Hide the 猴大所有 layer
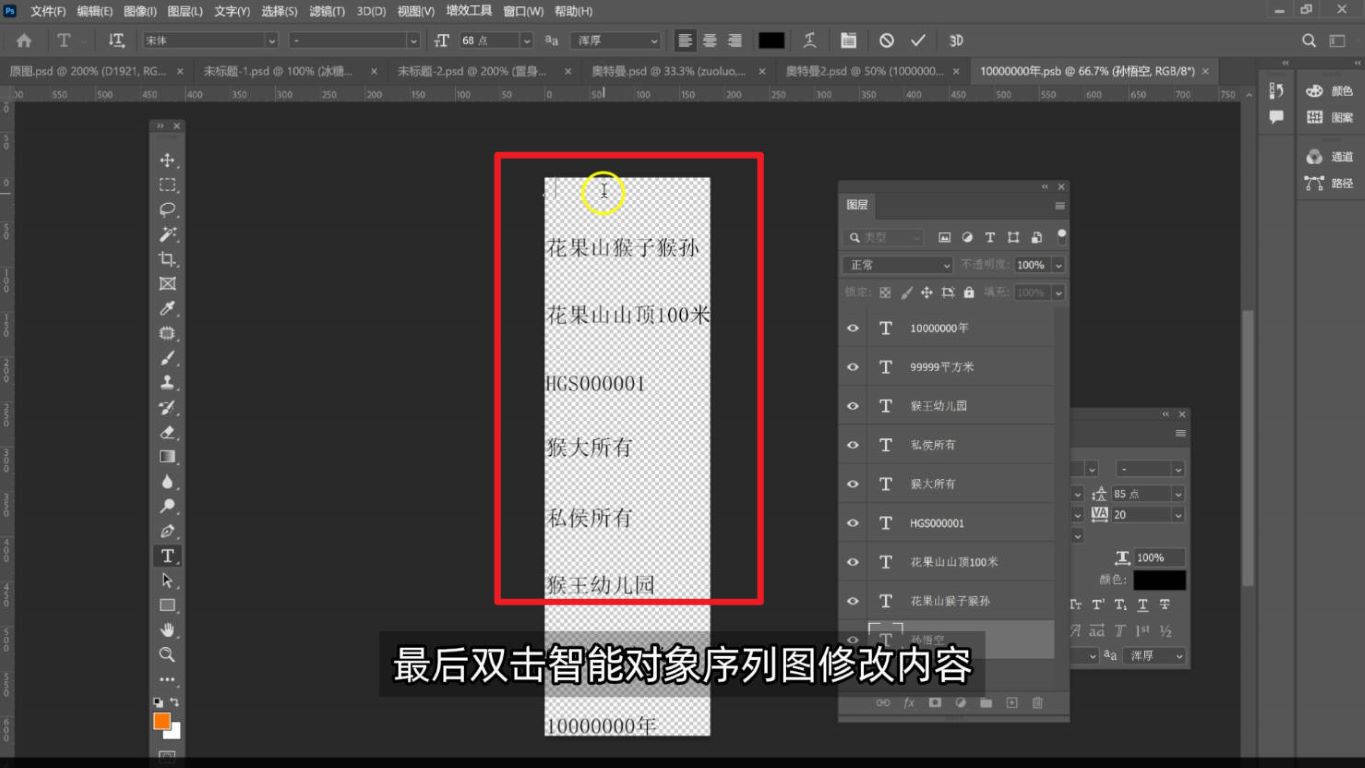Viewport: 1365px width, 768px height. coord(853,484)
